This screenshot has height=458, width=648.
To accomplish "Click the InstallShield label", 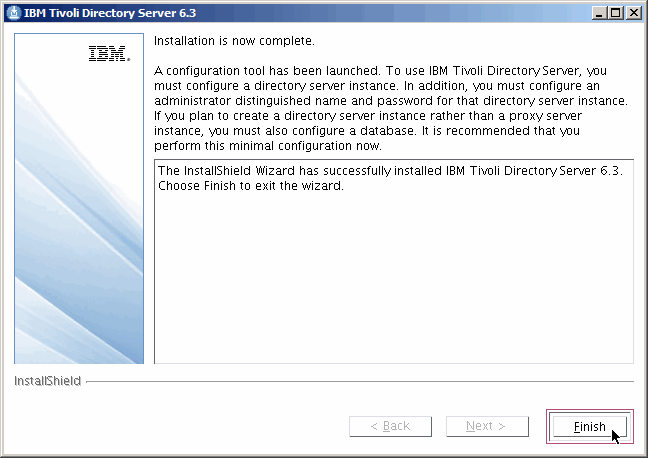I will 48,381.
